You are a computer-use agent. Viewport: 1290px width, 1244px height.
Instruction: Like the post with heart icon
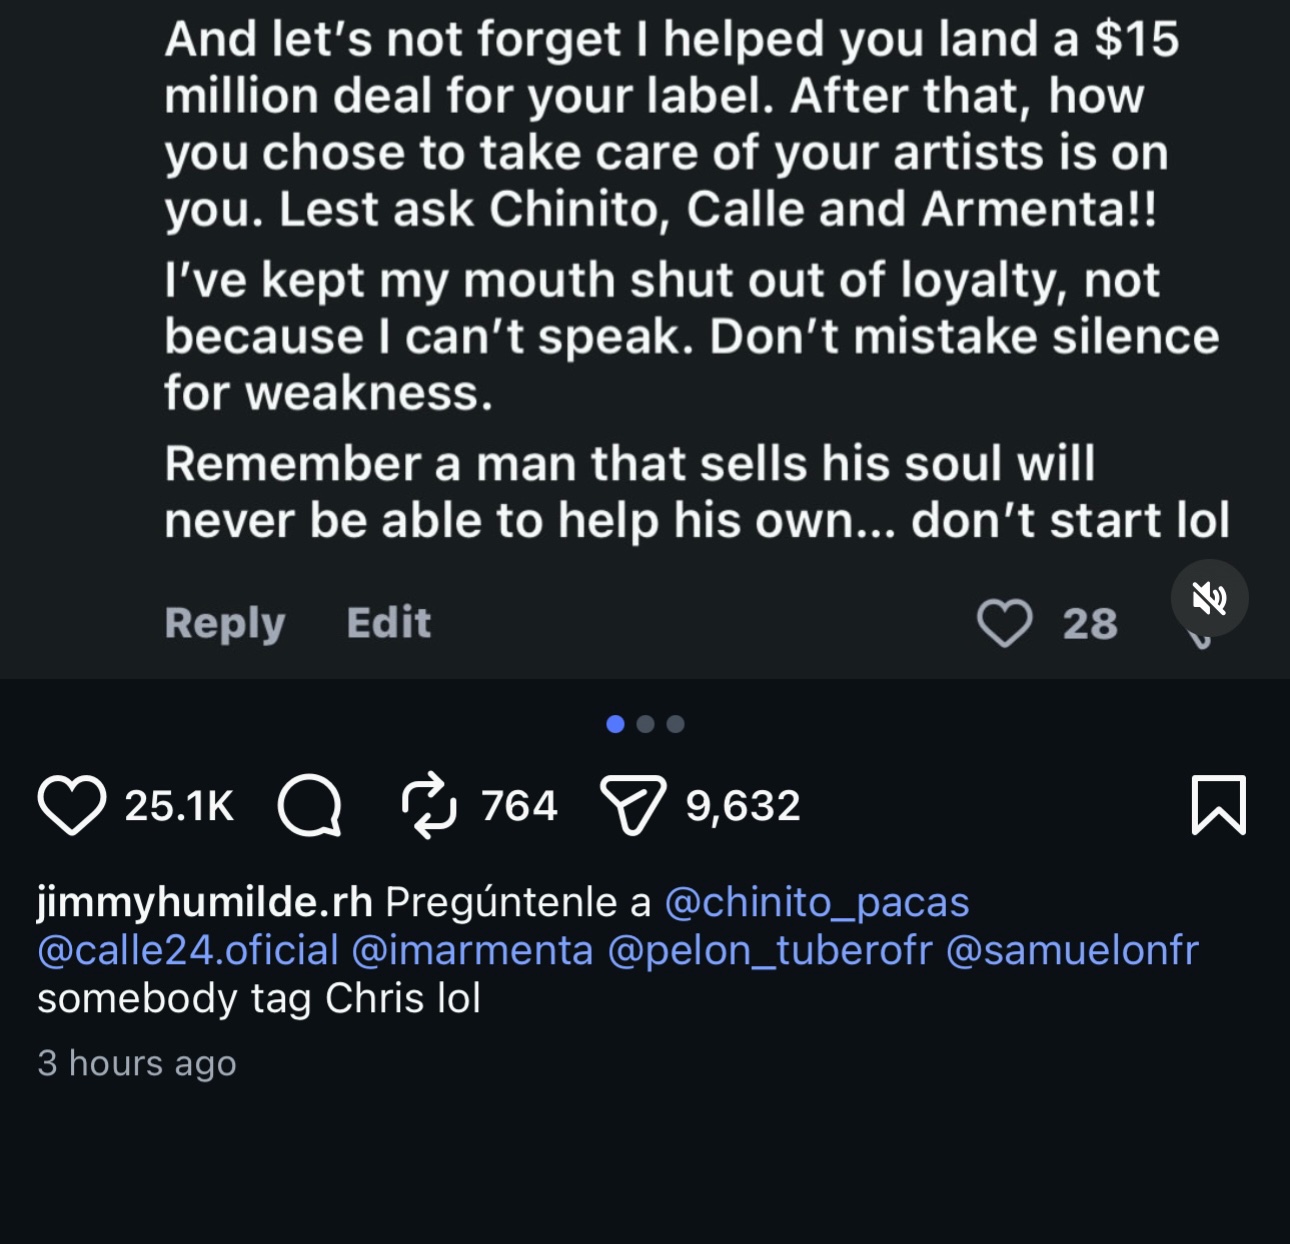72,805
